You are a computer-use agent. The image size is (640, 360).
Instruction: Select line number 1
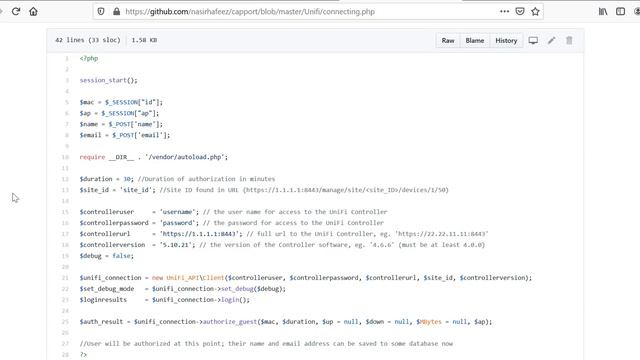click(67, 58)
